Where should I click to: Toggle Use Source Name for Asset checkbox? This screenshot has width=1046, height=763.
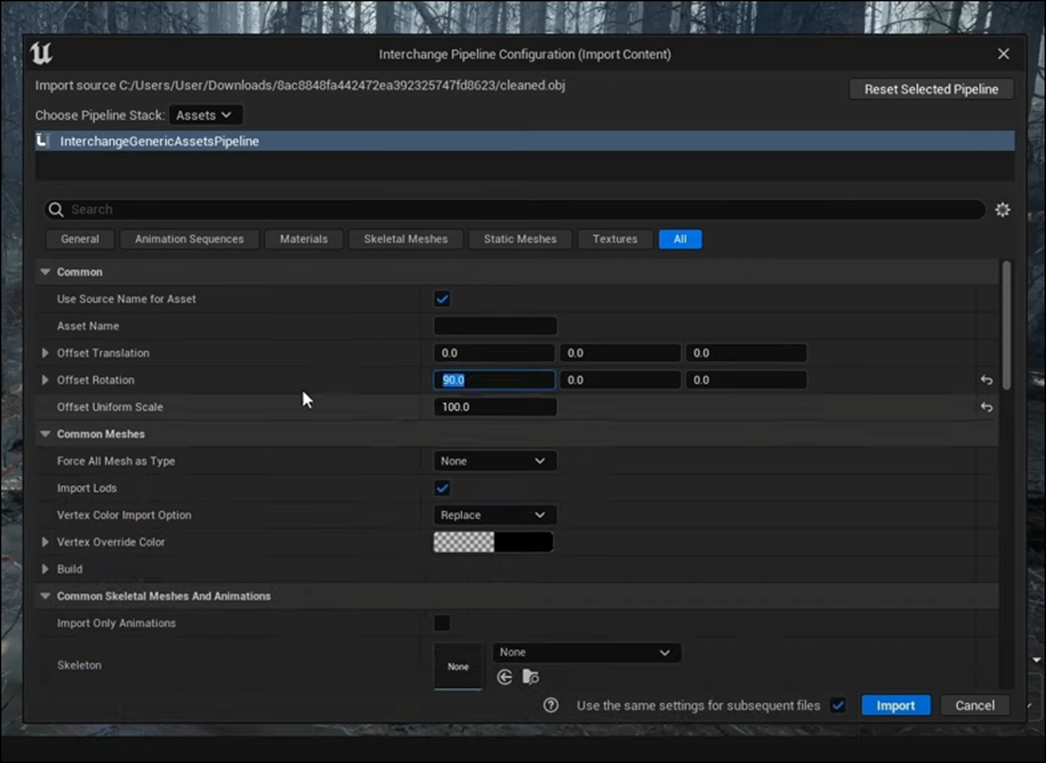[x=442, y=299]
